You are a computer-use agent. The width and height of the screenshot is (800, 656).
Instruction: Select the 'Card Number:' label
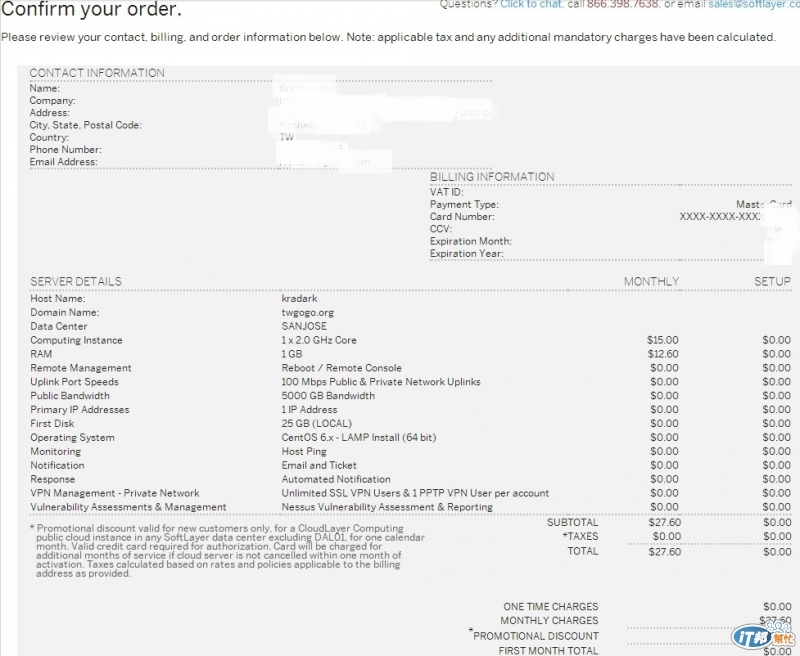462,217
